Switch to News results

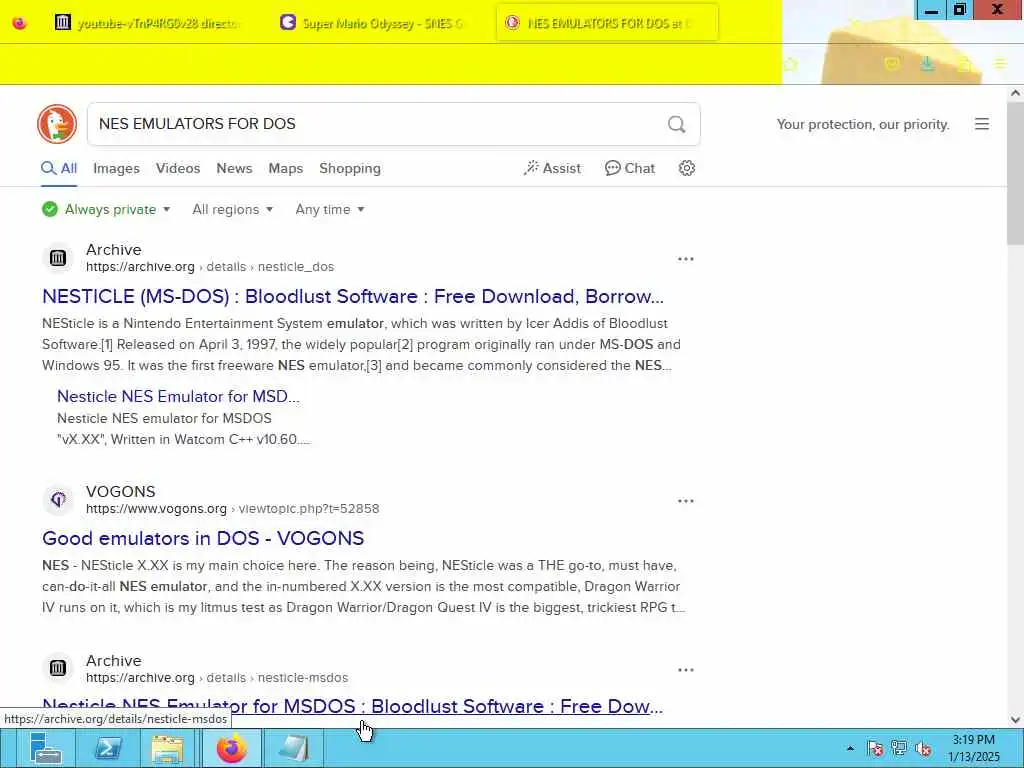pyautogui.click(x=234, y=168)
